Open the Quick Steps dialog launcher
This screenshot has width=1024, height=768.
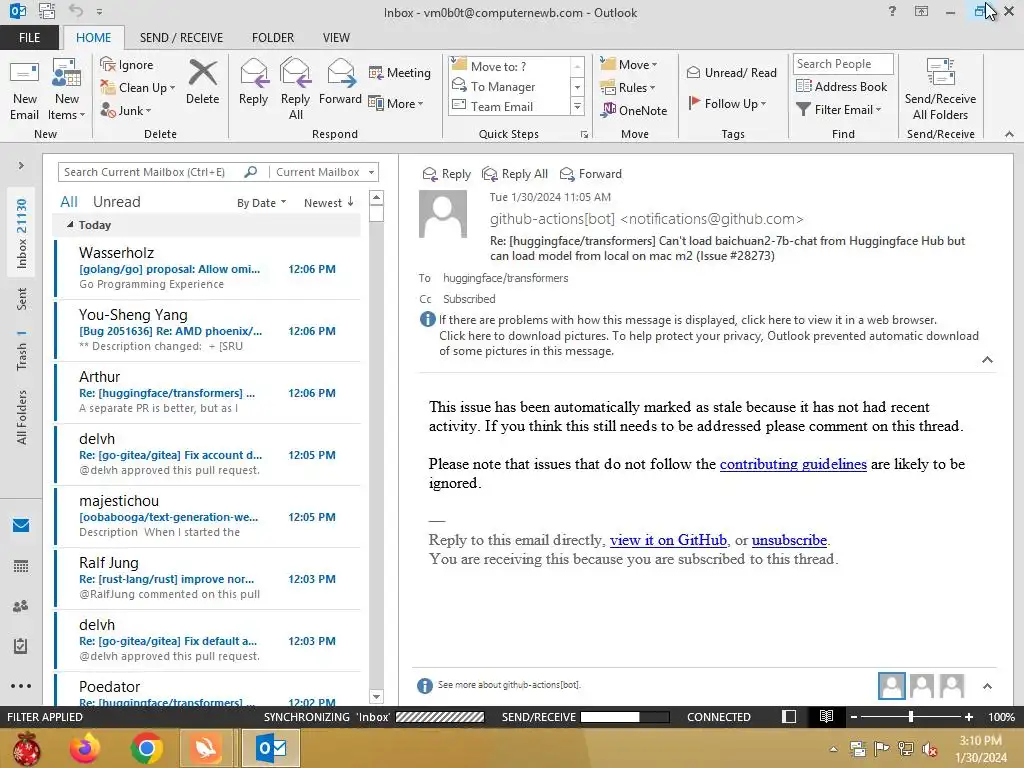point(584,135)
